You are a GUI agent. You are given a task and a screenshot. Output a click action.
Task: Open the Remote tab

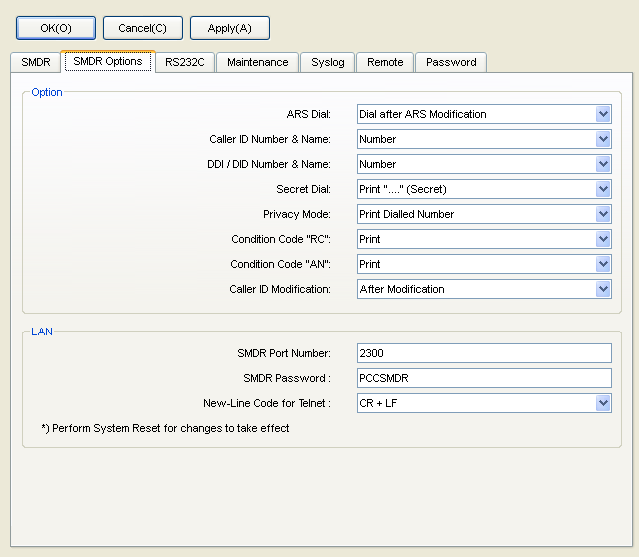click(385, 62)
